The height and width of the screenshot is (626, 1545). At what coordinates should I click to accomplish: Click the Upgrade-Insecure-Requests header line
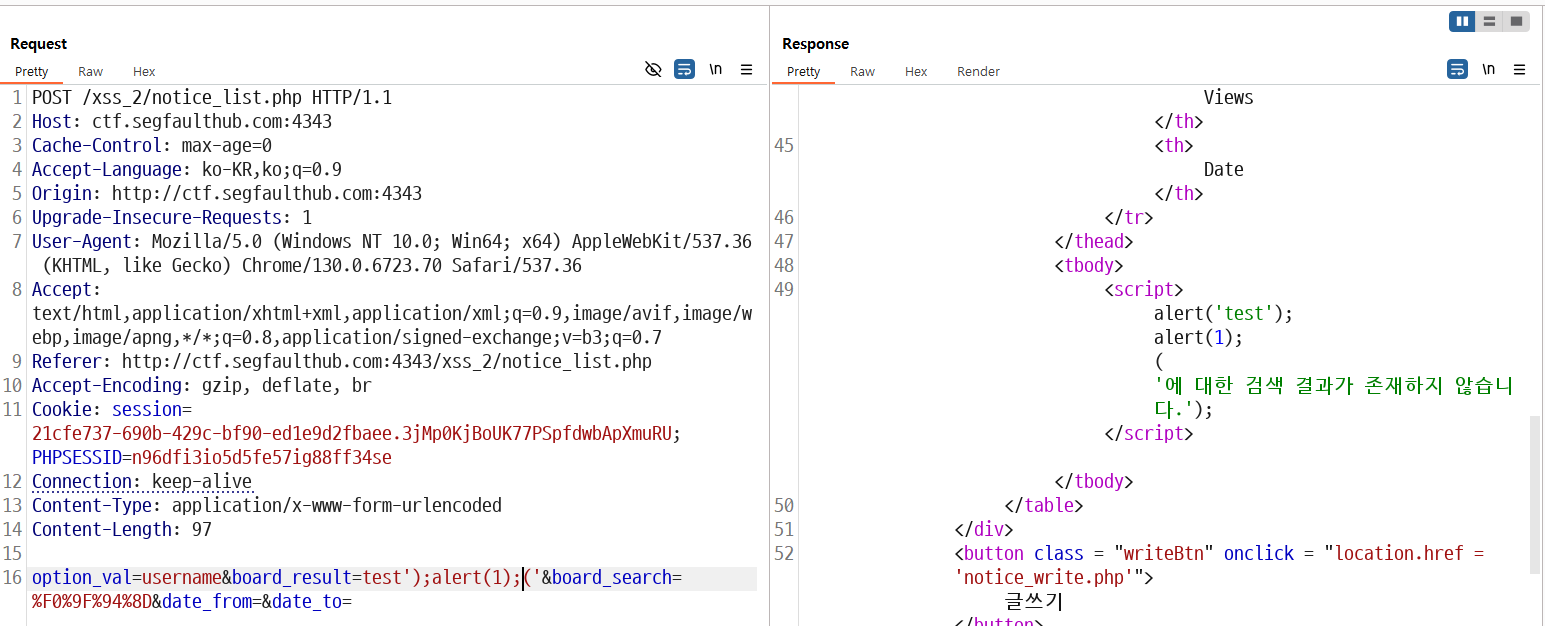172,218
